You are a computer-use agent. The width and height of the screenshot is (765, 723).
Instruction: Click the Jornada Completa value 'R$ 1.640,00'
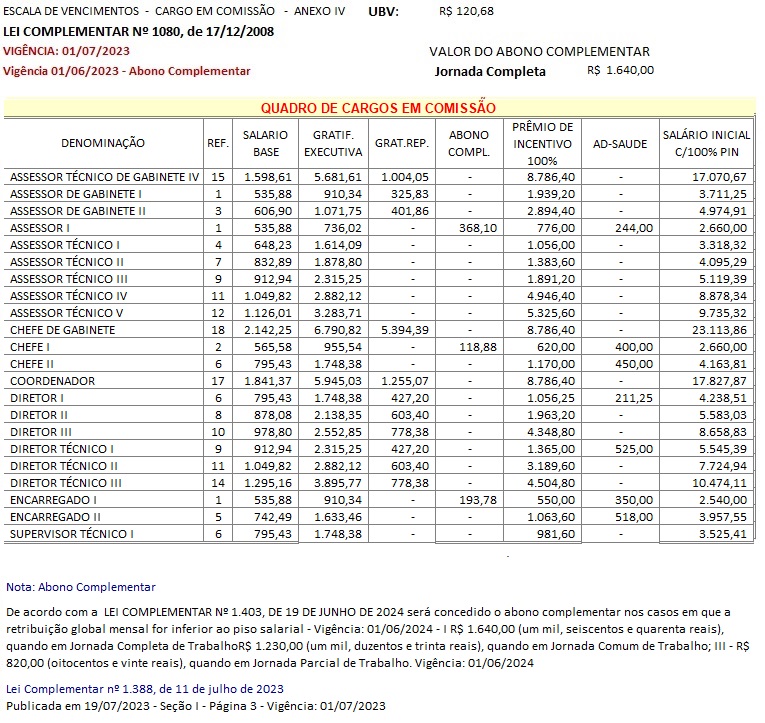621,70
